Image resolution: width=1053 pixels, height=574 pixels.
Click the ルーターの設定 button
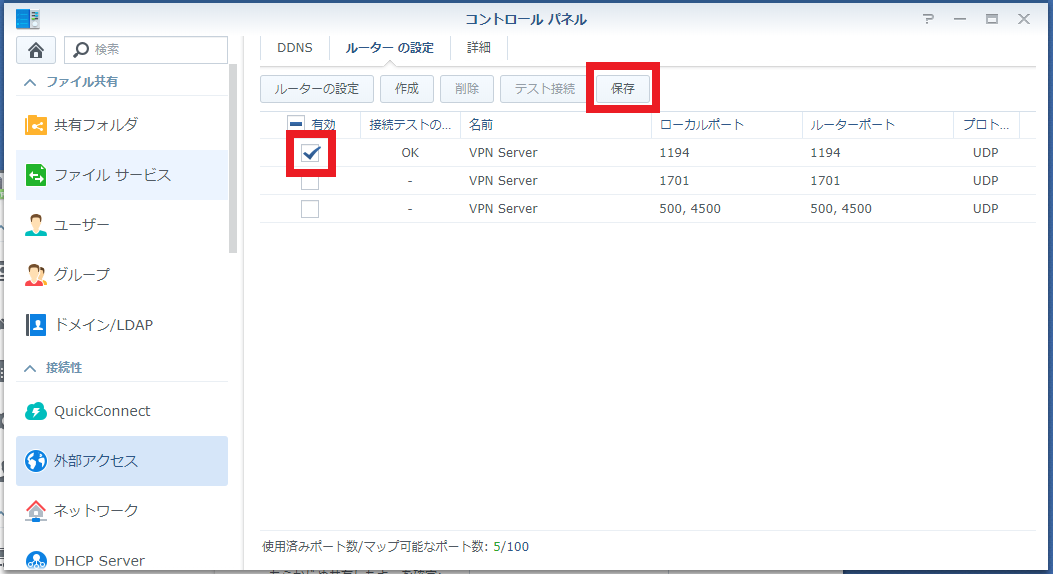click(316, 89)
